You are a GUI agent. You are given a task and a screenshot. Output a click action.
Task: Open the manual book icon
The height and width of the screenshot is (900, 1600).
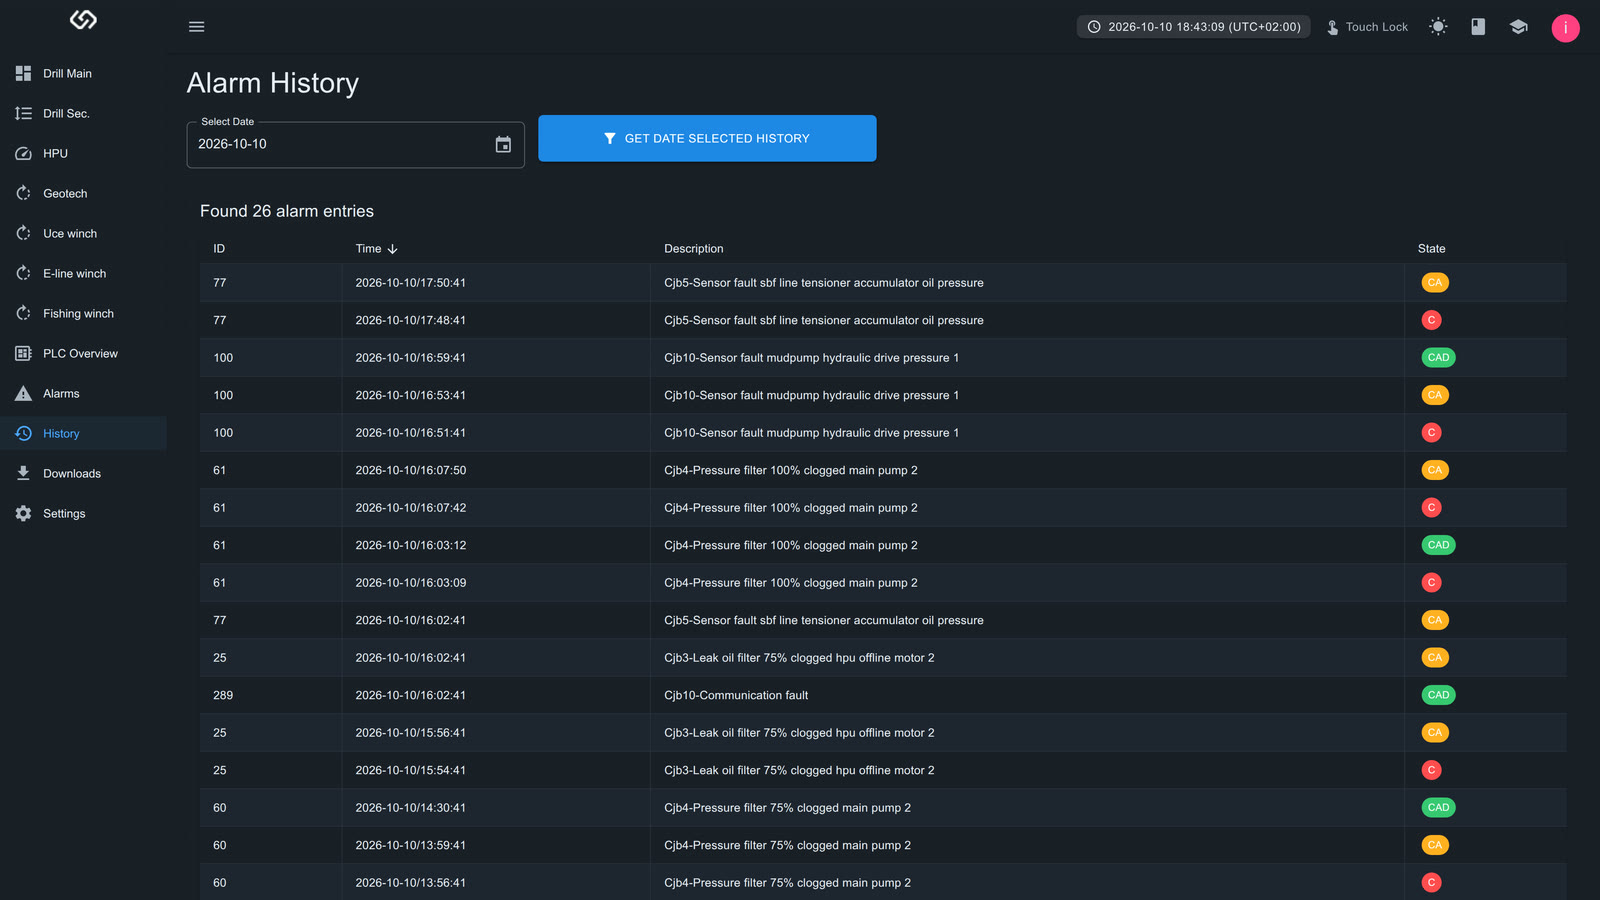[1478, 27]
